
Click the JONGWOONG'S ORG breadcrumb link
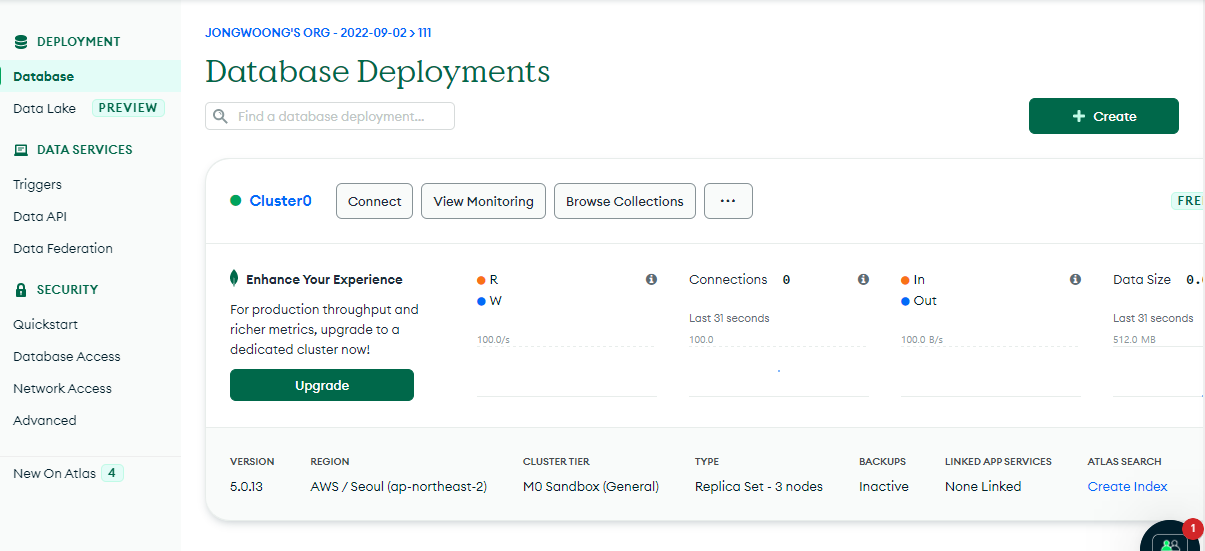tap(306, 32)
